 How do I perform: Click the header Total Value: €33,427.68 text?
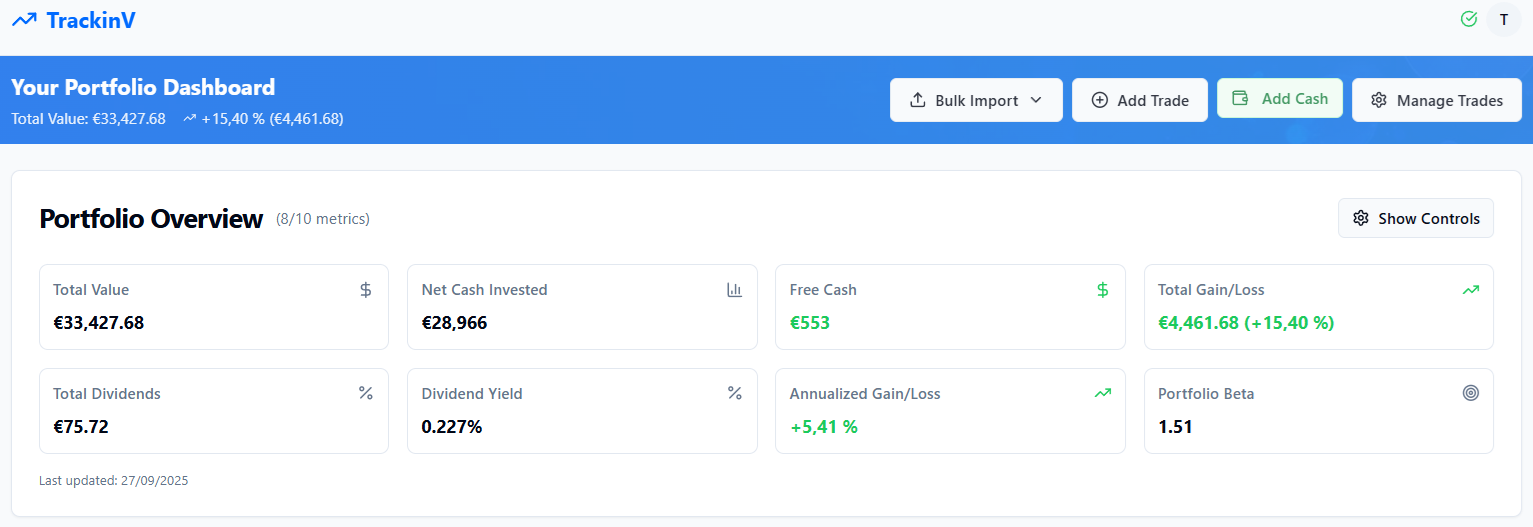point(88,118)
